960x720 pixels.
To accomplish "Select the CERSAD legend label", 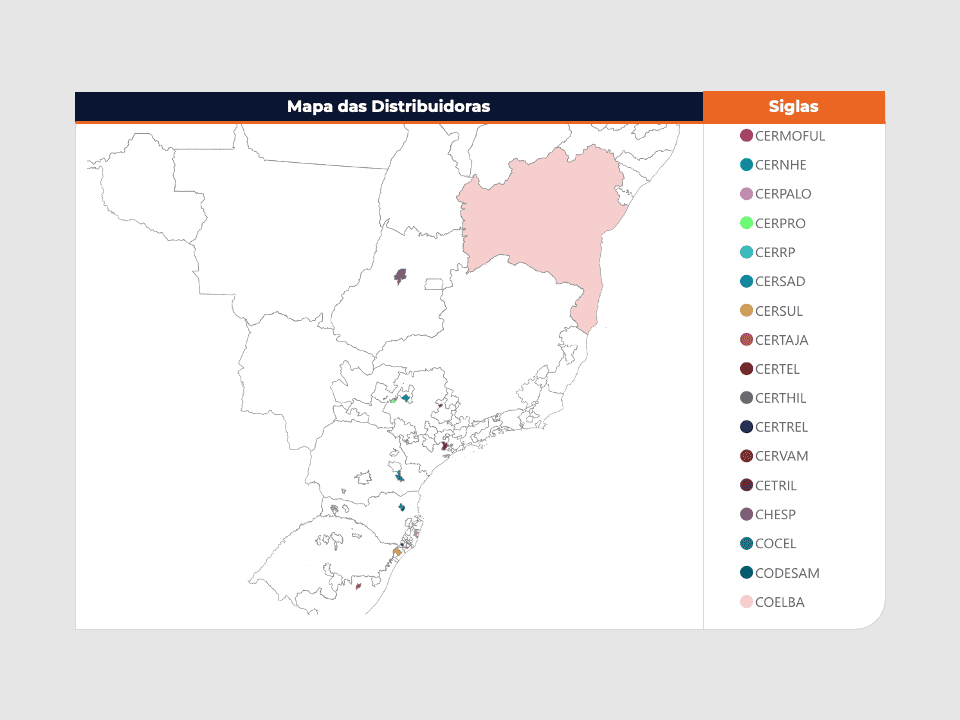I will pyautogui.click(x=780, y=282).
